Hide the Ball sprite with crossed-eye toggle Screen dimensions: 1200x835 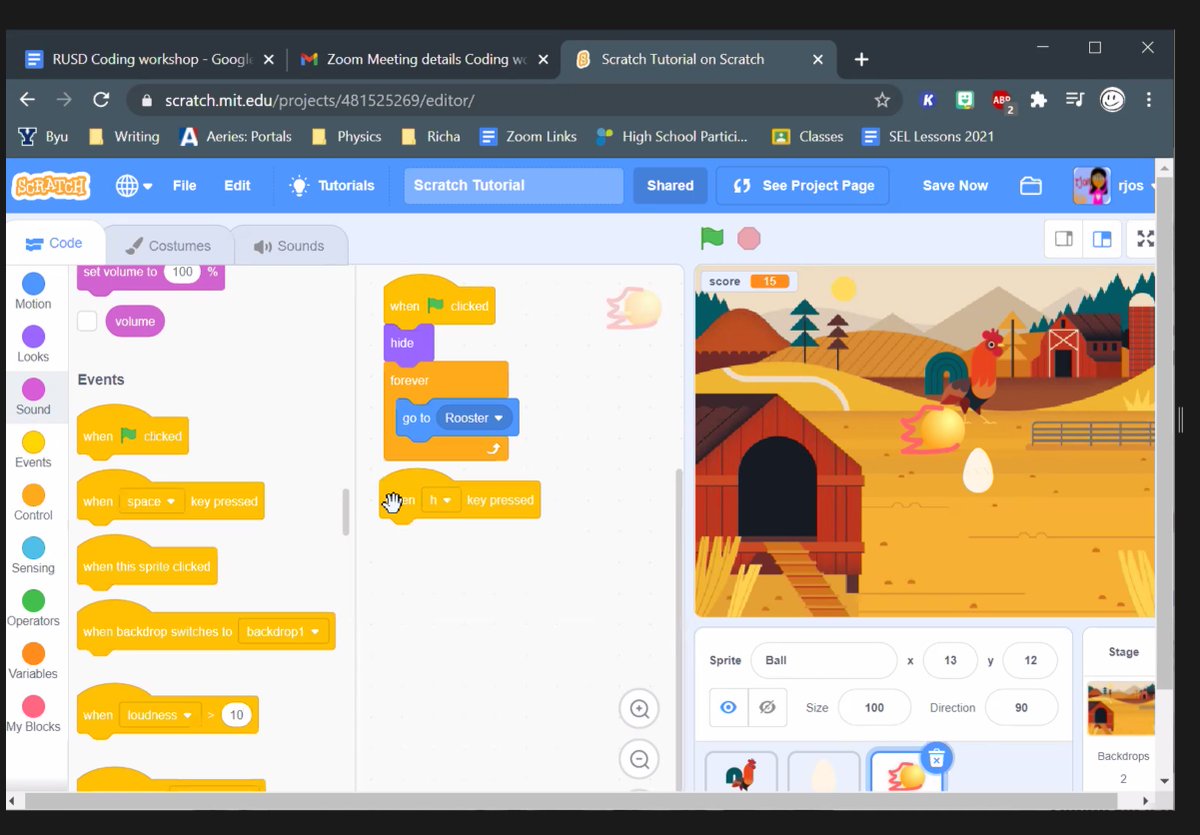click(x=767, y=707)
